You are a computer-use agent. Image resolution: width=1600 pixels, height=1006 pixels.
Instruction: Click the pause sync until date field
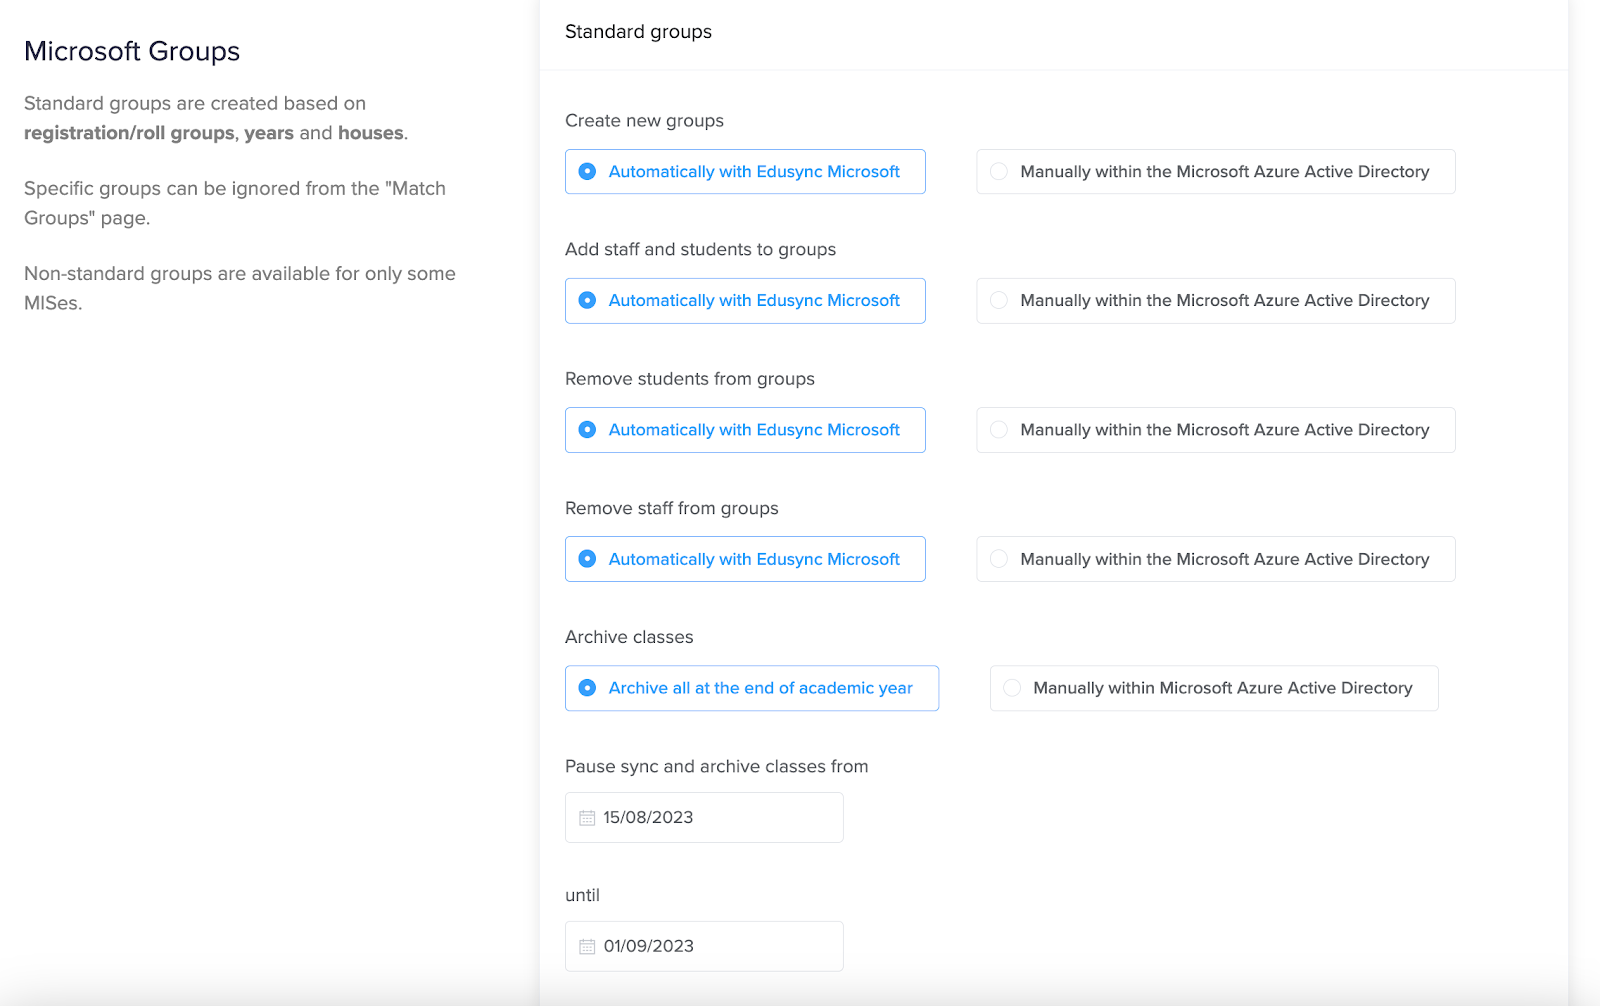pyautogui.click(x=703, y=946)
